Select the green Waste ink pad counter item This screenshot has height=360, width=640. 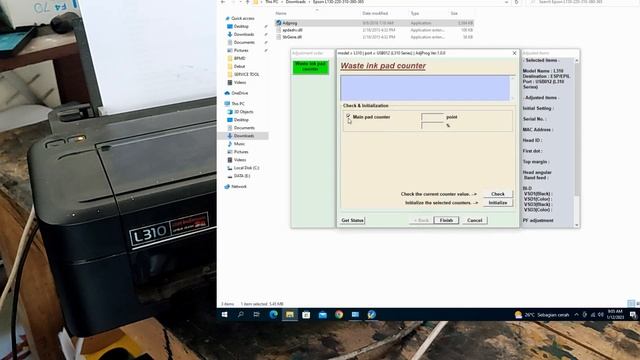(311, 67)
